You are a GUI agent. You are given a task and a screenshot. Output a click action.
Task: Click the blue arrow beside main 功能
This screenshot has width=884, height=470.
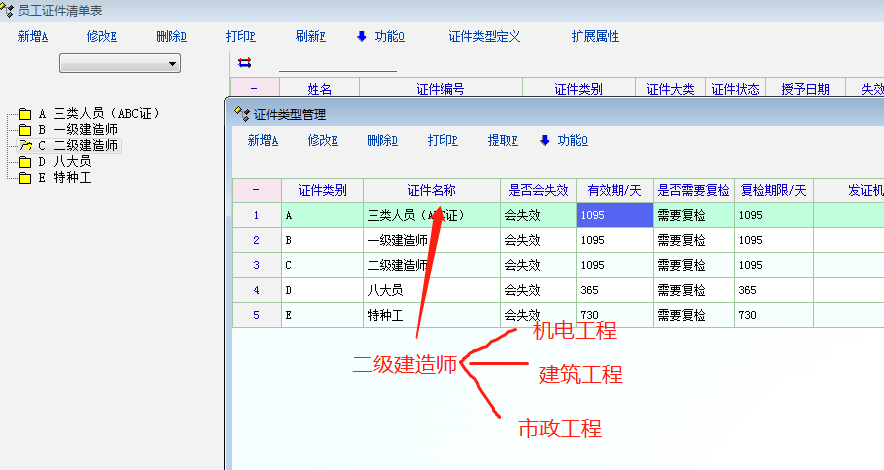click(x=362, y=36)
